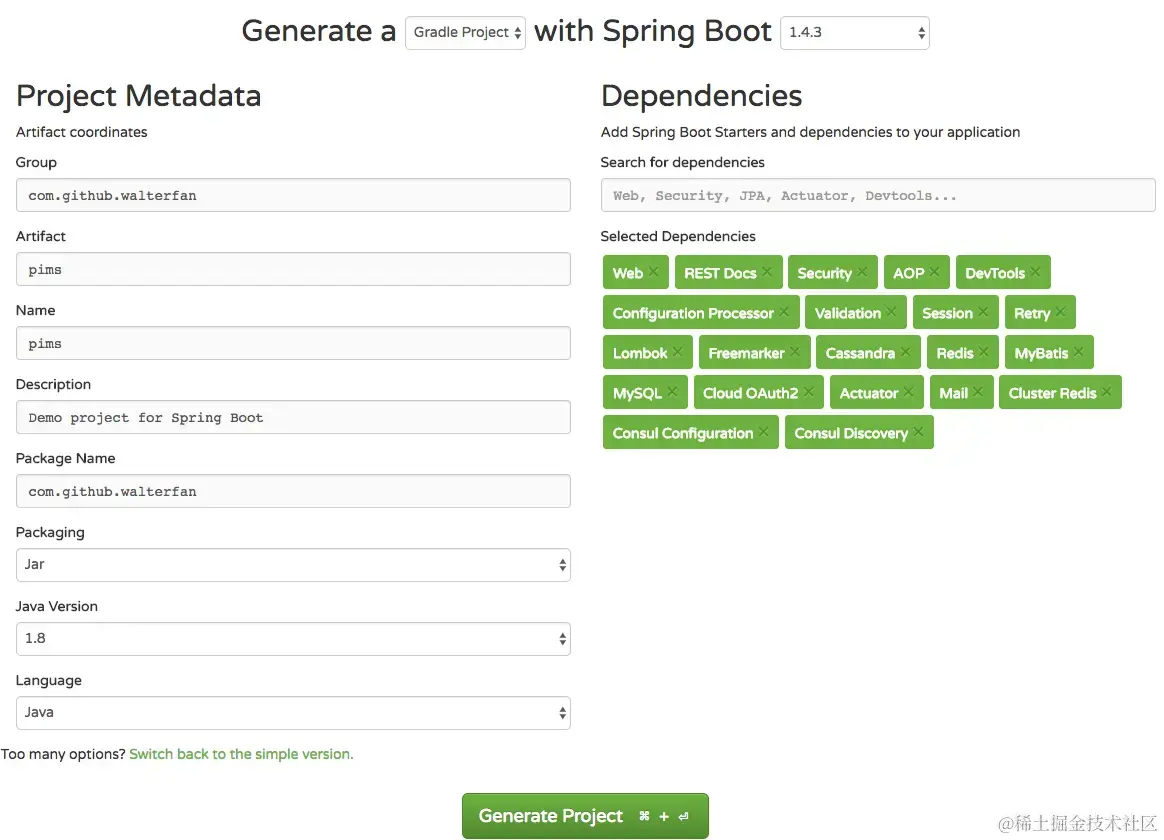Click the Generate Project button
Viewport: 1164px width, 840px height.
(x=585, y=815)
